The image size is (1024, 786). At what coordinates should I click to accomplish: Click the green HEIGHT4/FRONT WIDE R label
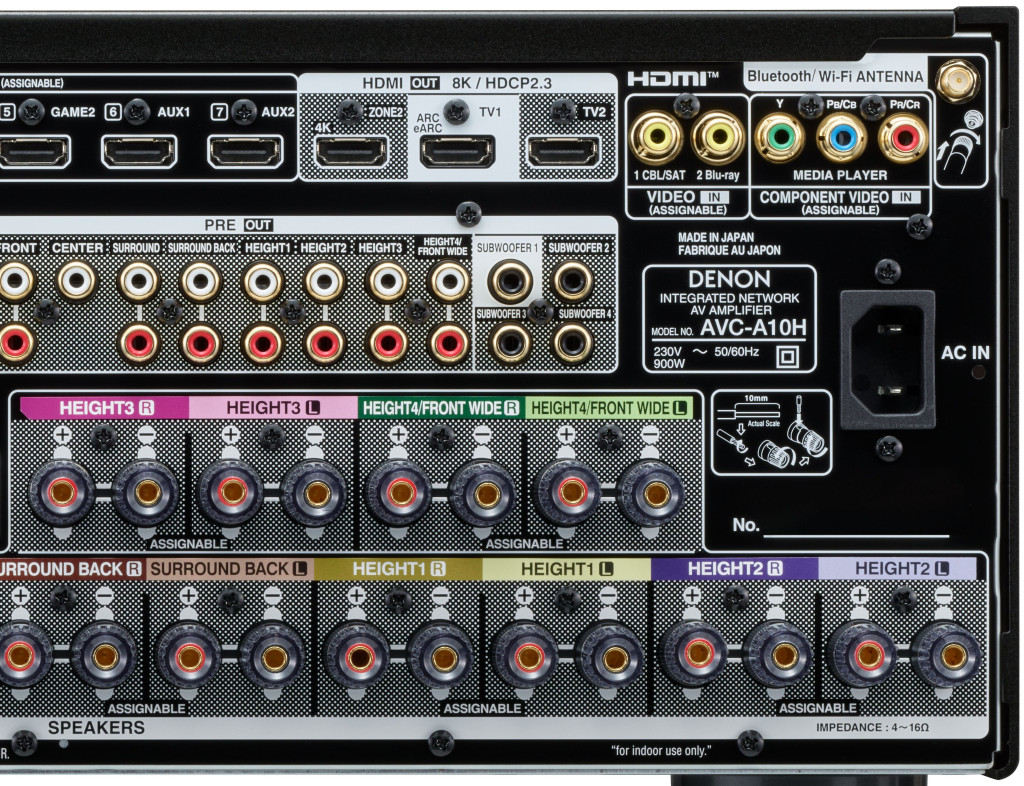click(441, 408)
